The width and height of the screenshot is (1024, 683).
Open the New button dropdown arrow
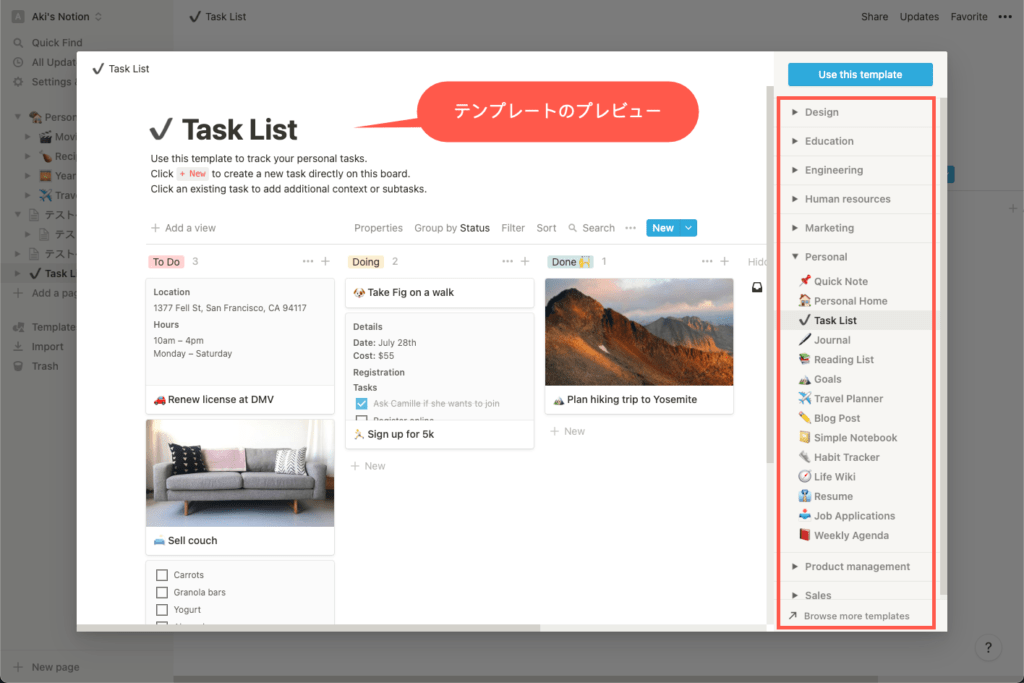click(x=688, y=228)
